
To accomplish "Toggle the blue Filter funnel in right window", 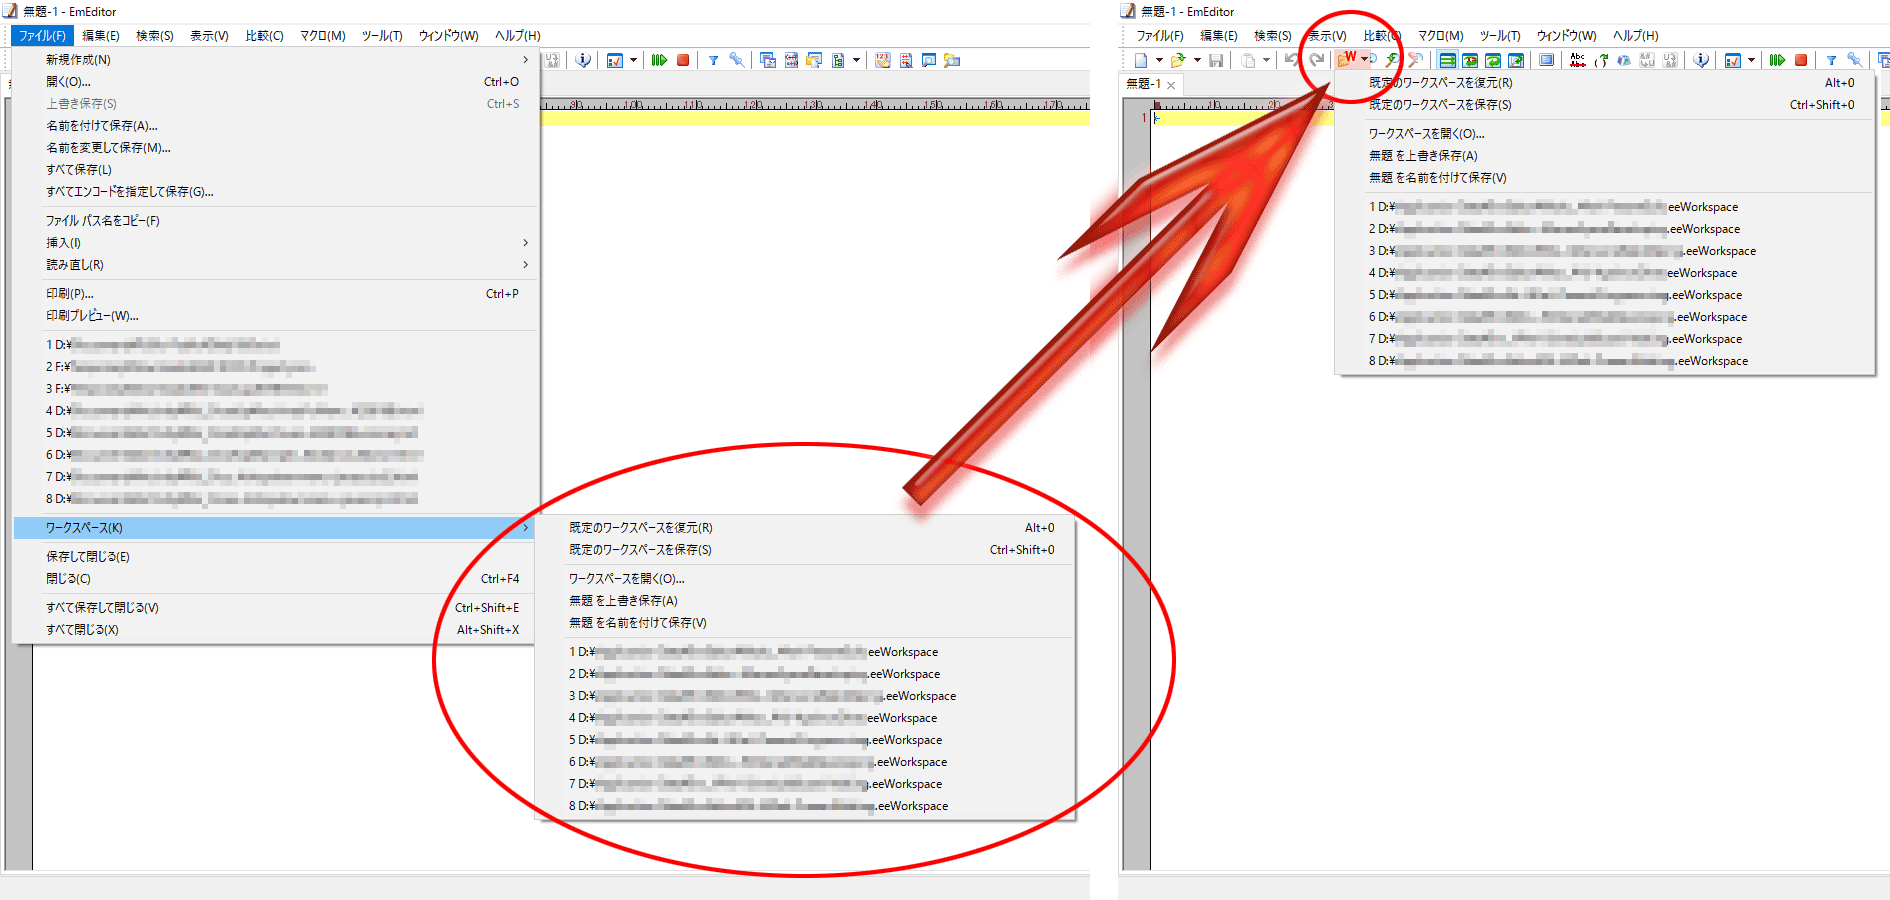I will (x=1831, y=60).
